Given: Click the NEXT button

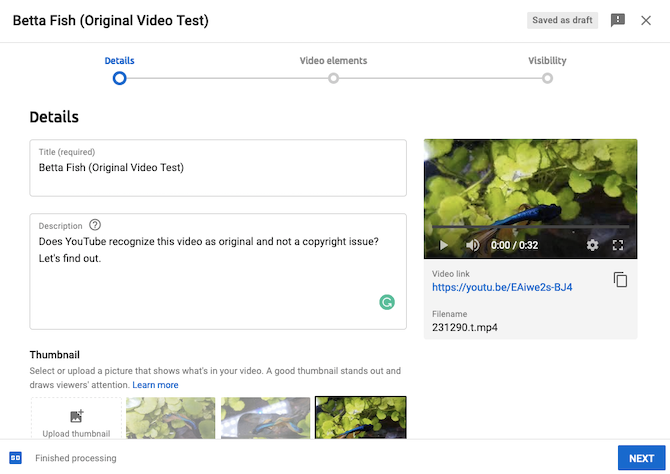Looking at the screenshot, I should (641, 458).
